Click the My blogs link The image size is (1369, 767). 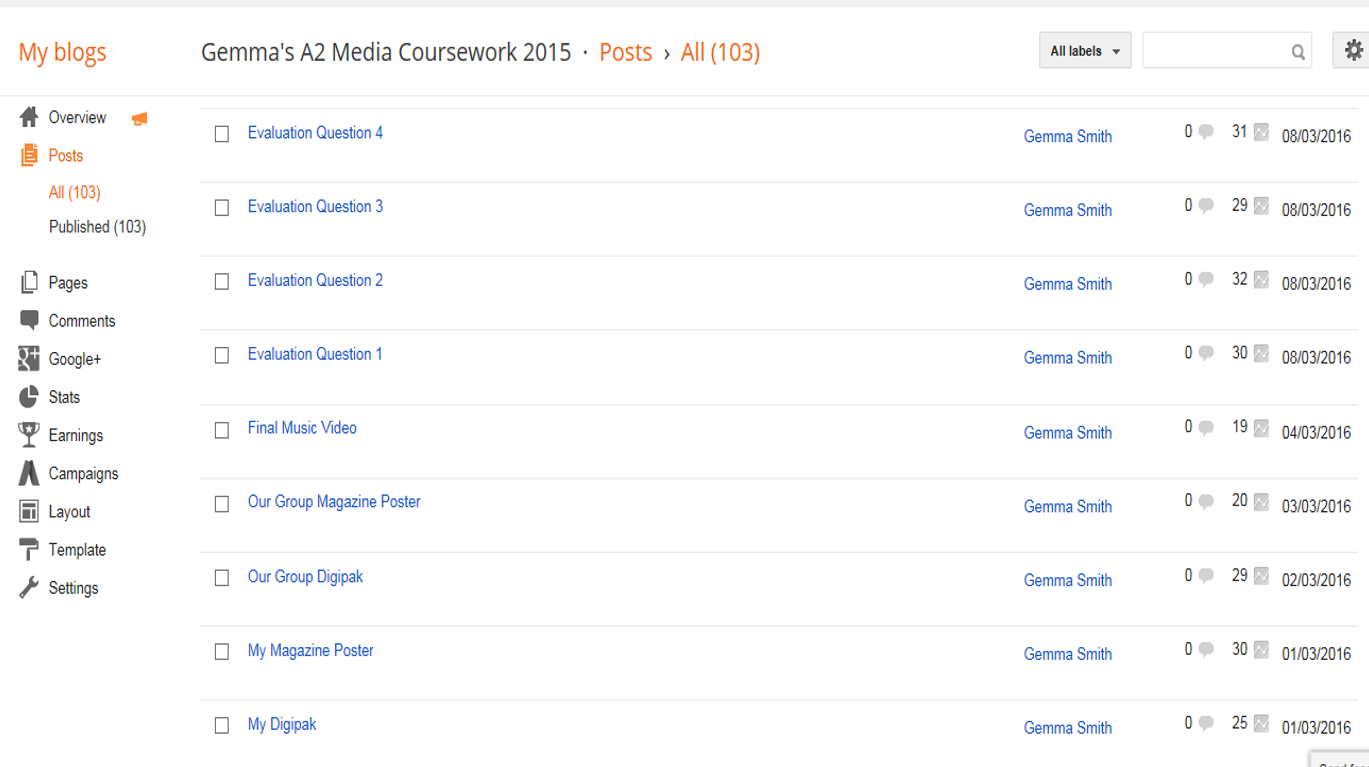click(62, 52)
